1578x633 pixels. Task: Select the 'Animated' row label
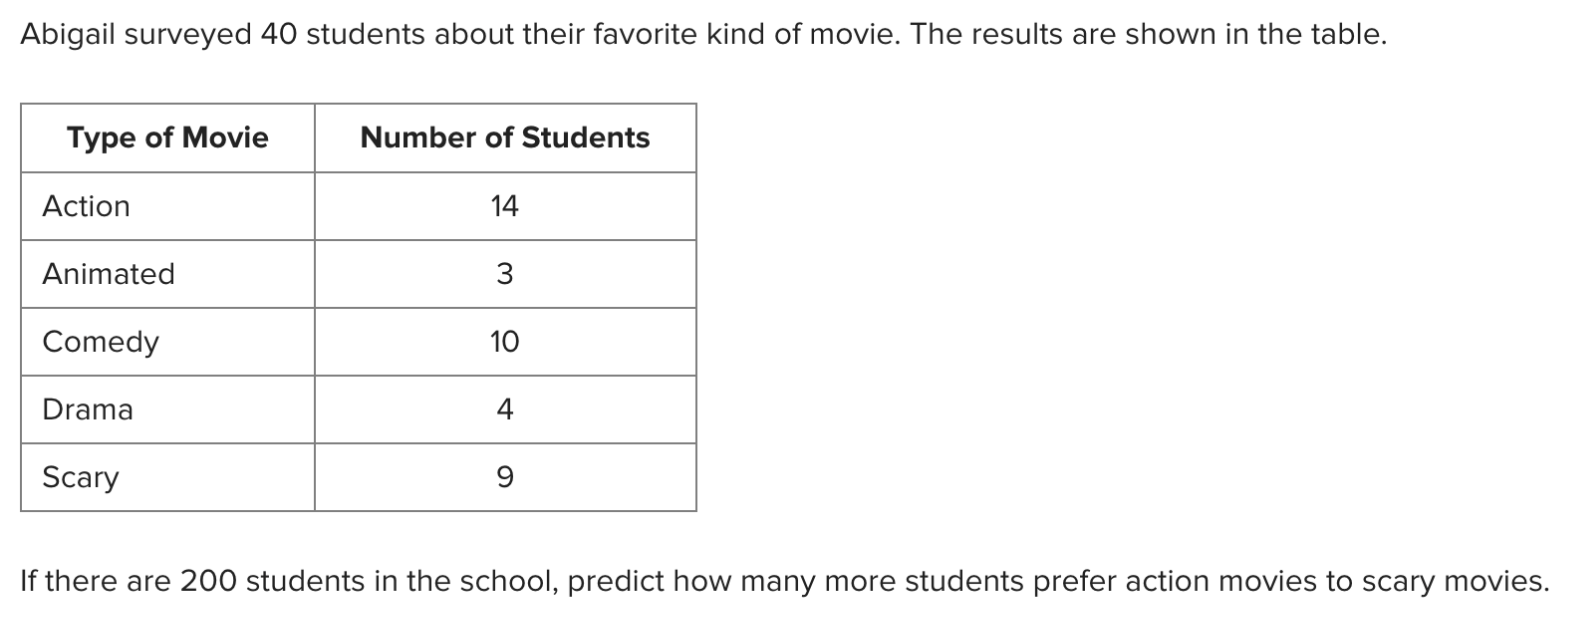(x=108, y=273)
